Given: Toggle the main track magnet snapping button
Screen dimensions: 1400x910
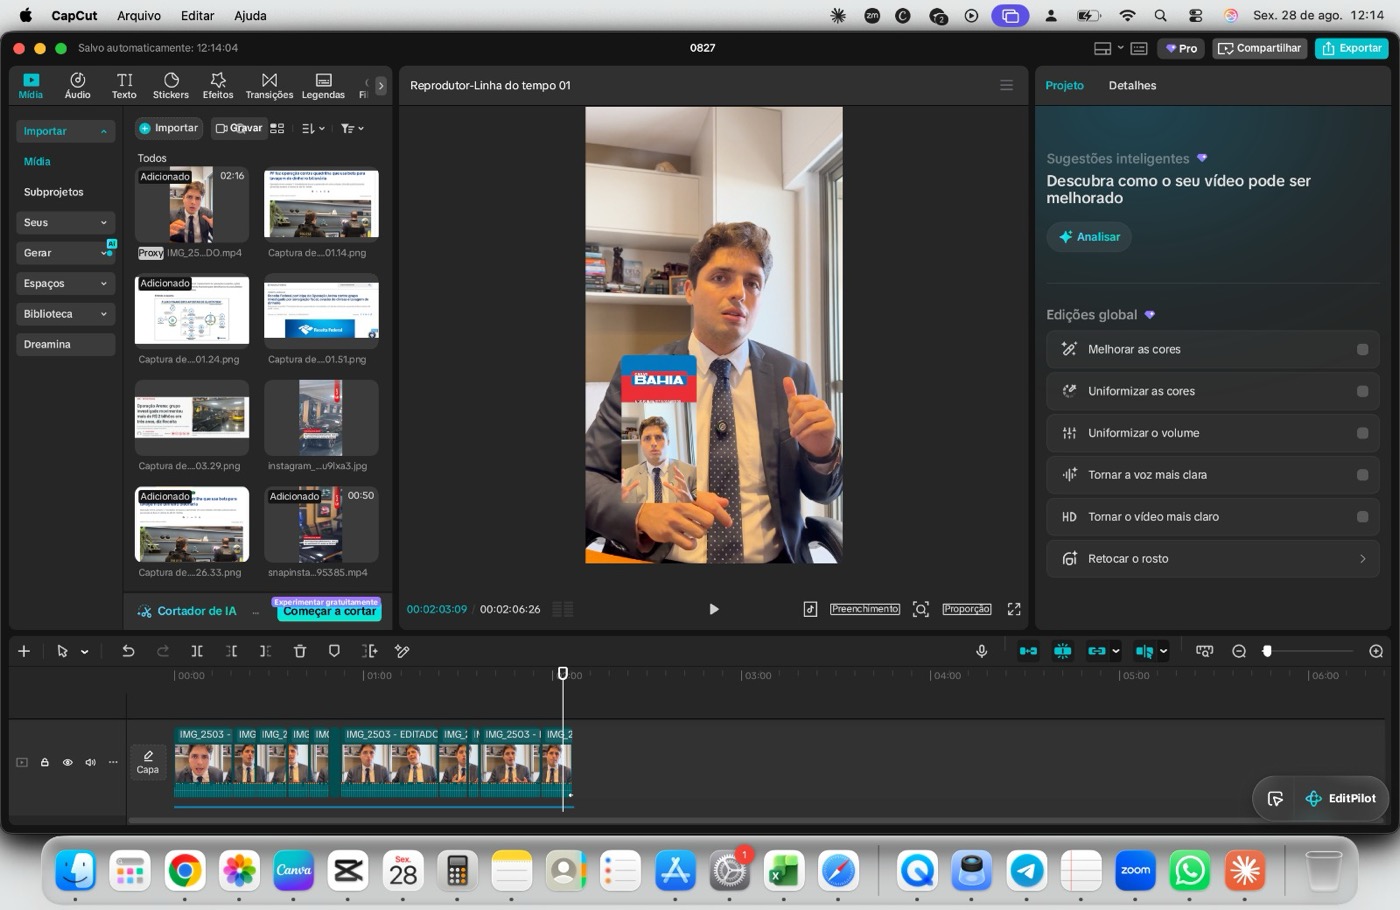Looking at the screenshot, I should 1028,651.
